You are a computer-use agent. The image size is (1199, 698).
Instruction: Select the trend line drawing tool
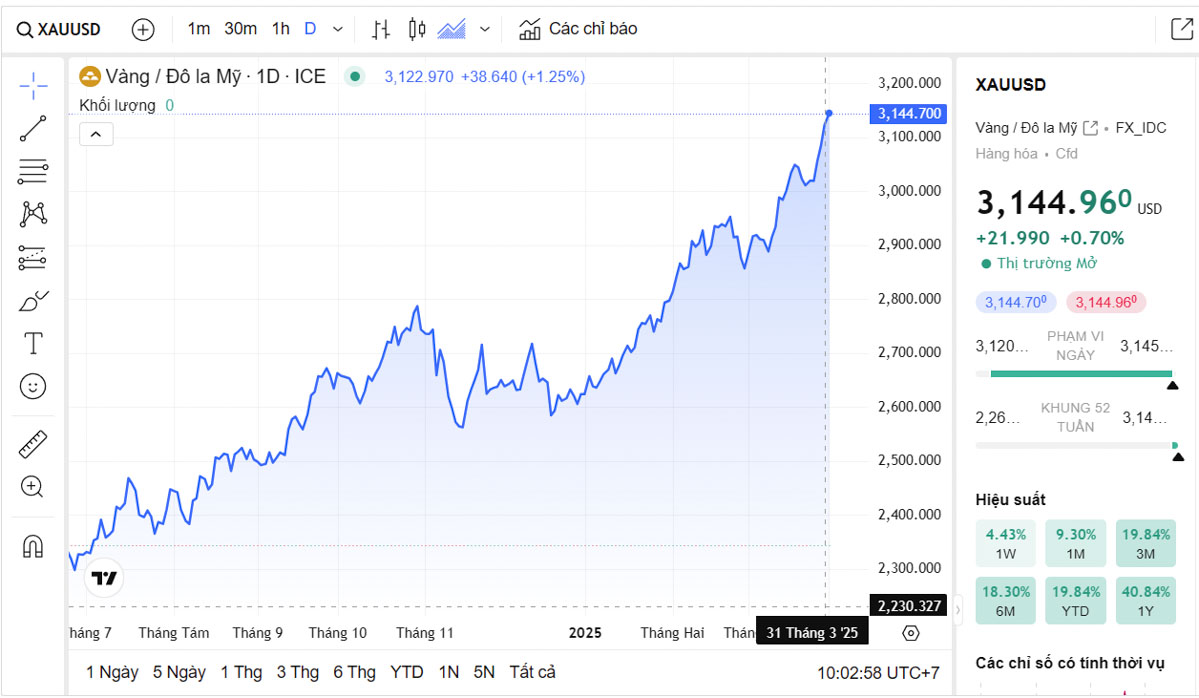point(33,129)
